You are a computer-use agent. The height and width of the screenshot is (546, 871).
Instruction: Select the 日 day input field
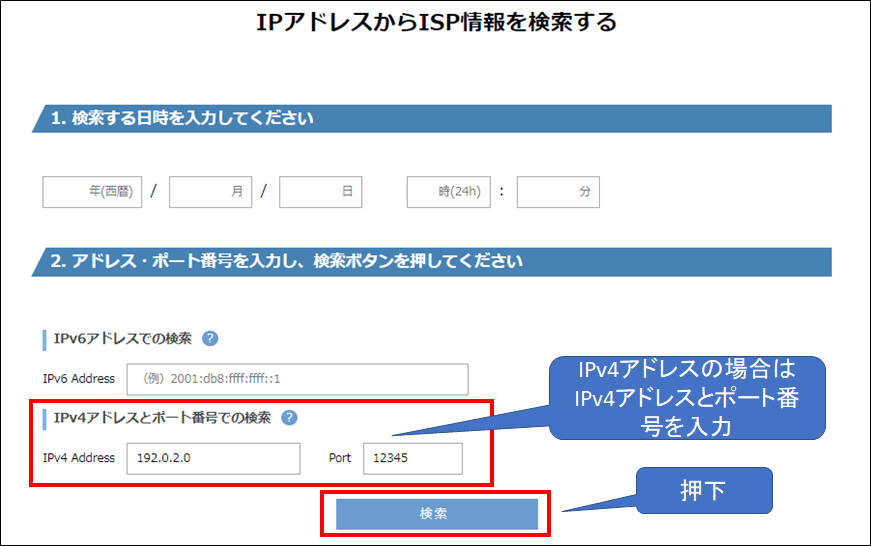tap(320, 192)
